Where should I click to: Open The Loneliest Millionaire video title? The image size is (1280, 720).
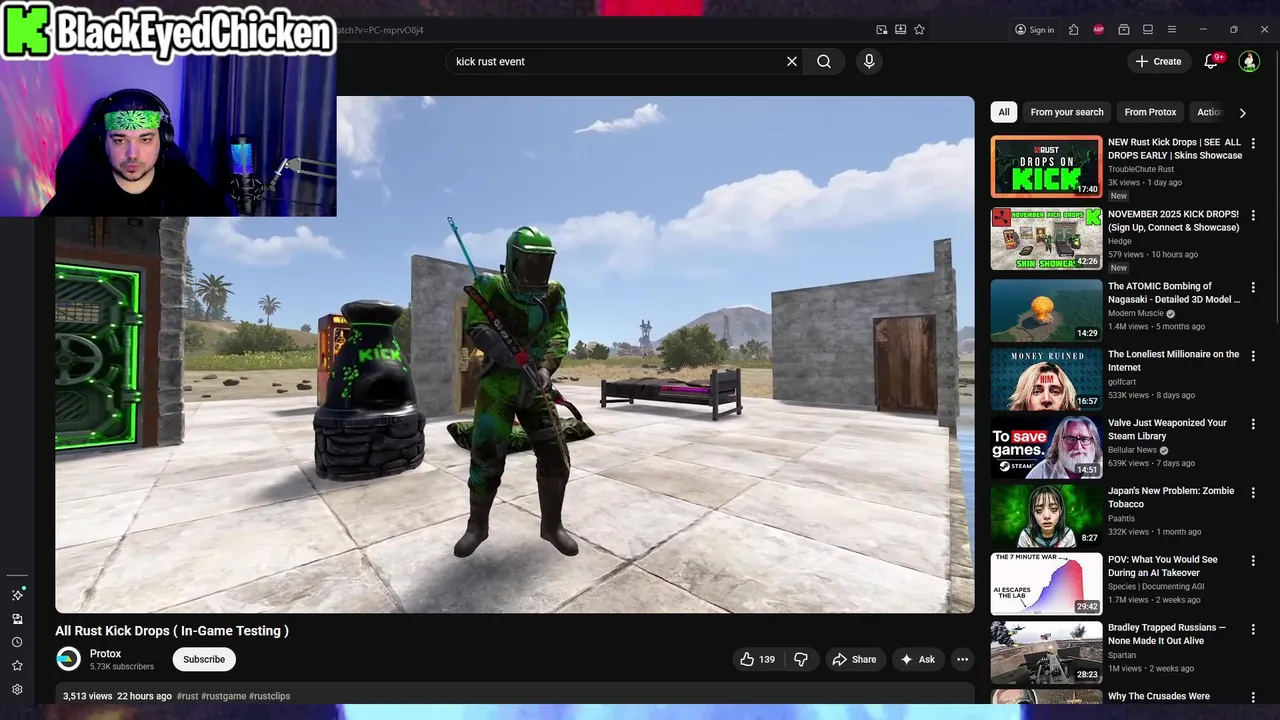click(1173, 360)
